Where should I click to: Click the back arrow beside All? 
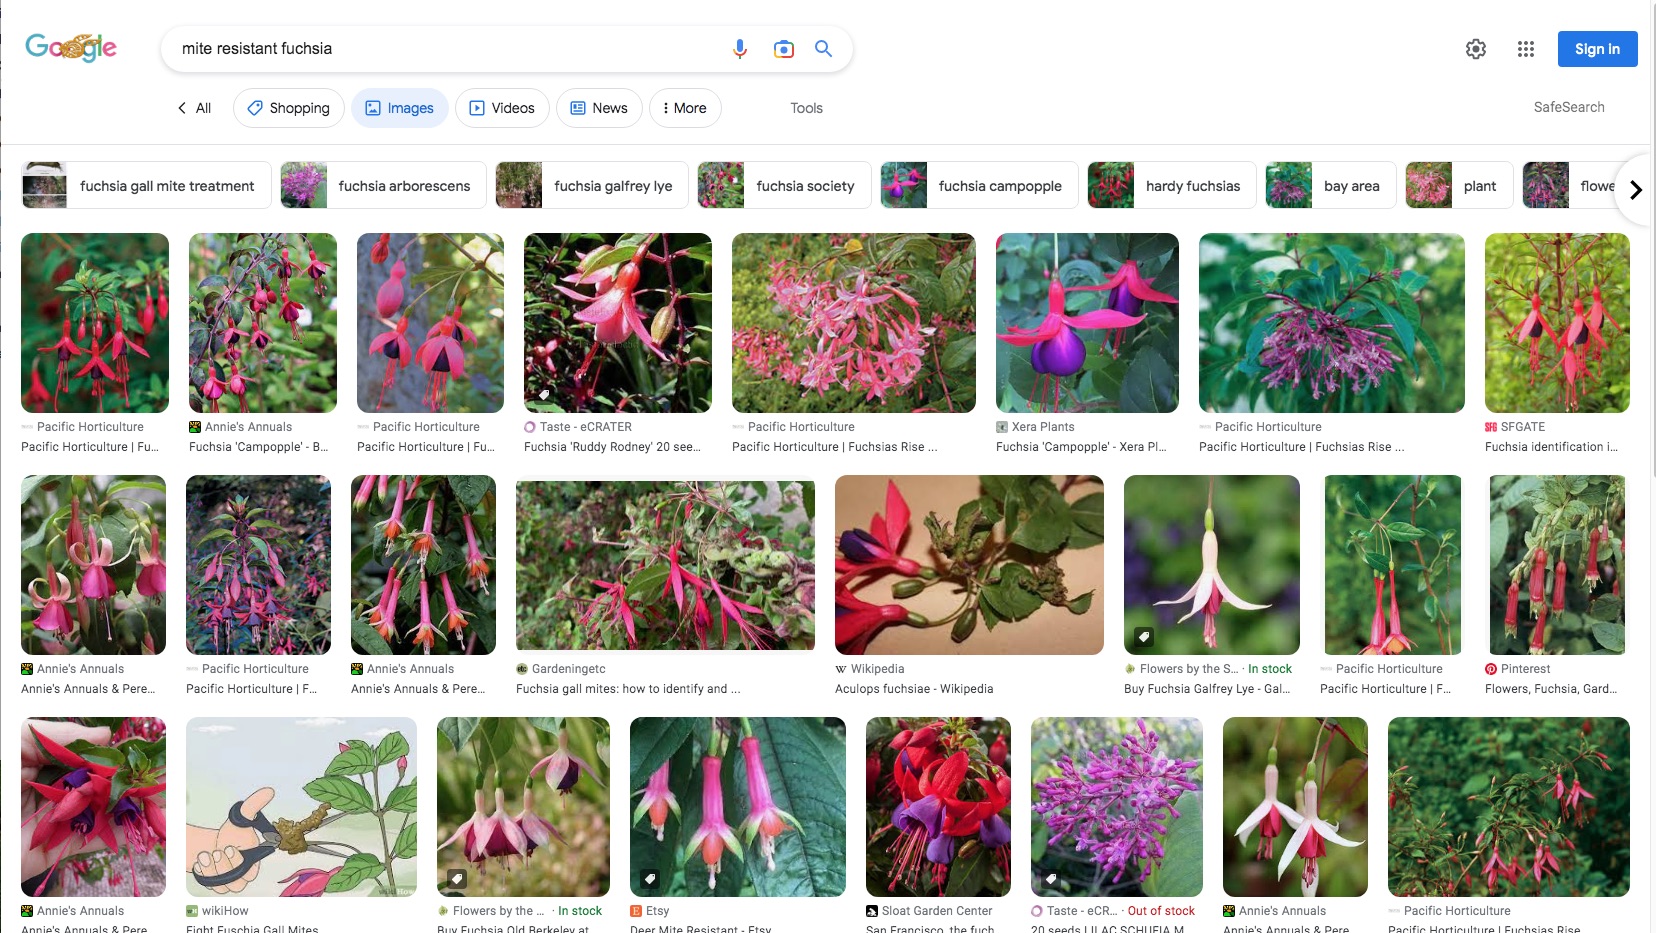(x=182, y=108)
